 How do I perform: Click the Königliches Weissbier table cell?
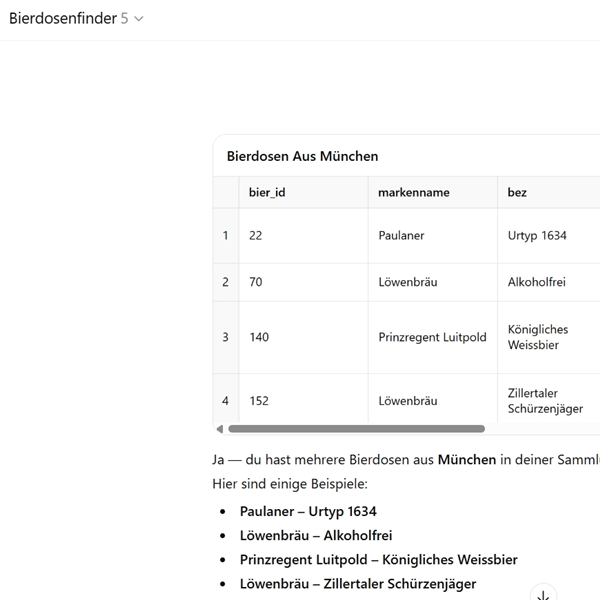click(538, 337)
